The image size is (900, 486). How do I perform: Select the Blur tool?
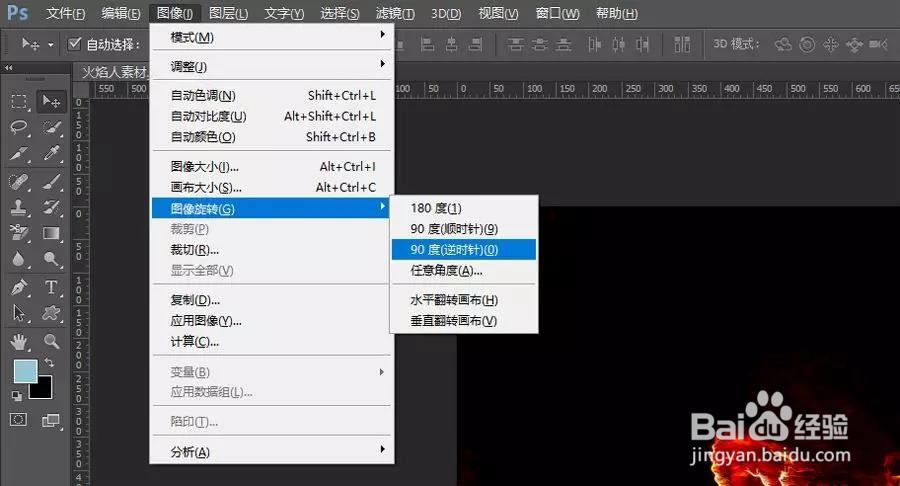(x=19, y=259)
